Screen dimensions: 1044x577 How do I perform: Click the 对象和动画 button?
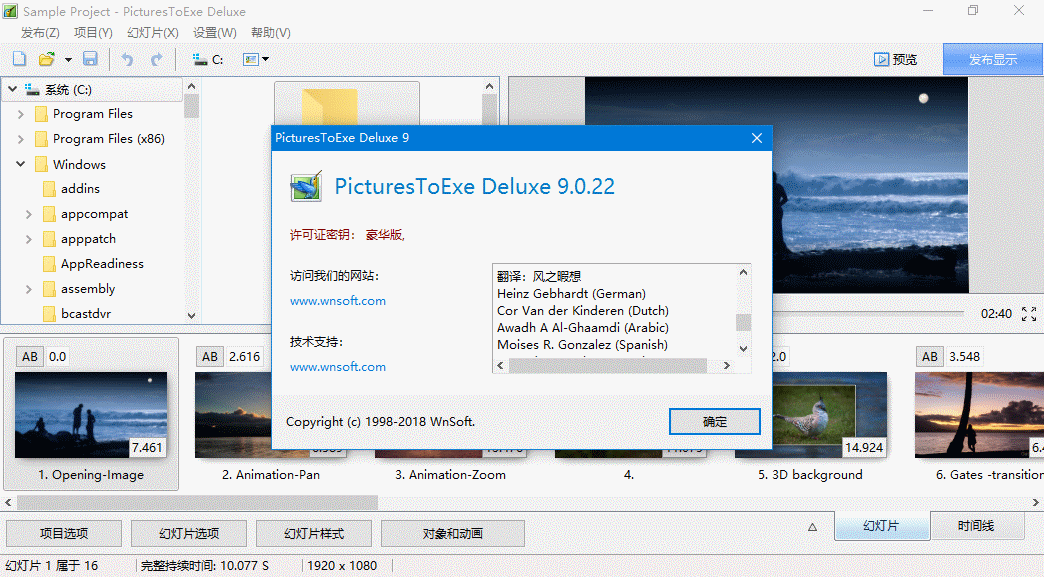pyautogui.click(x=453, y=533)
